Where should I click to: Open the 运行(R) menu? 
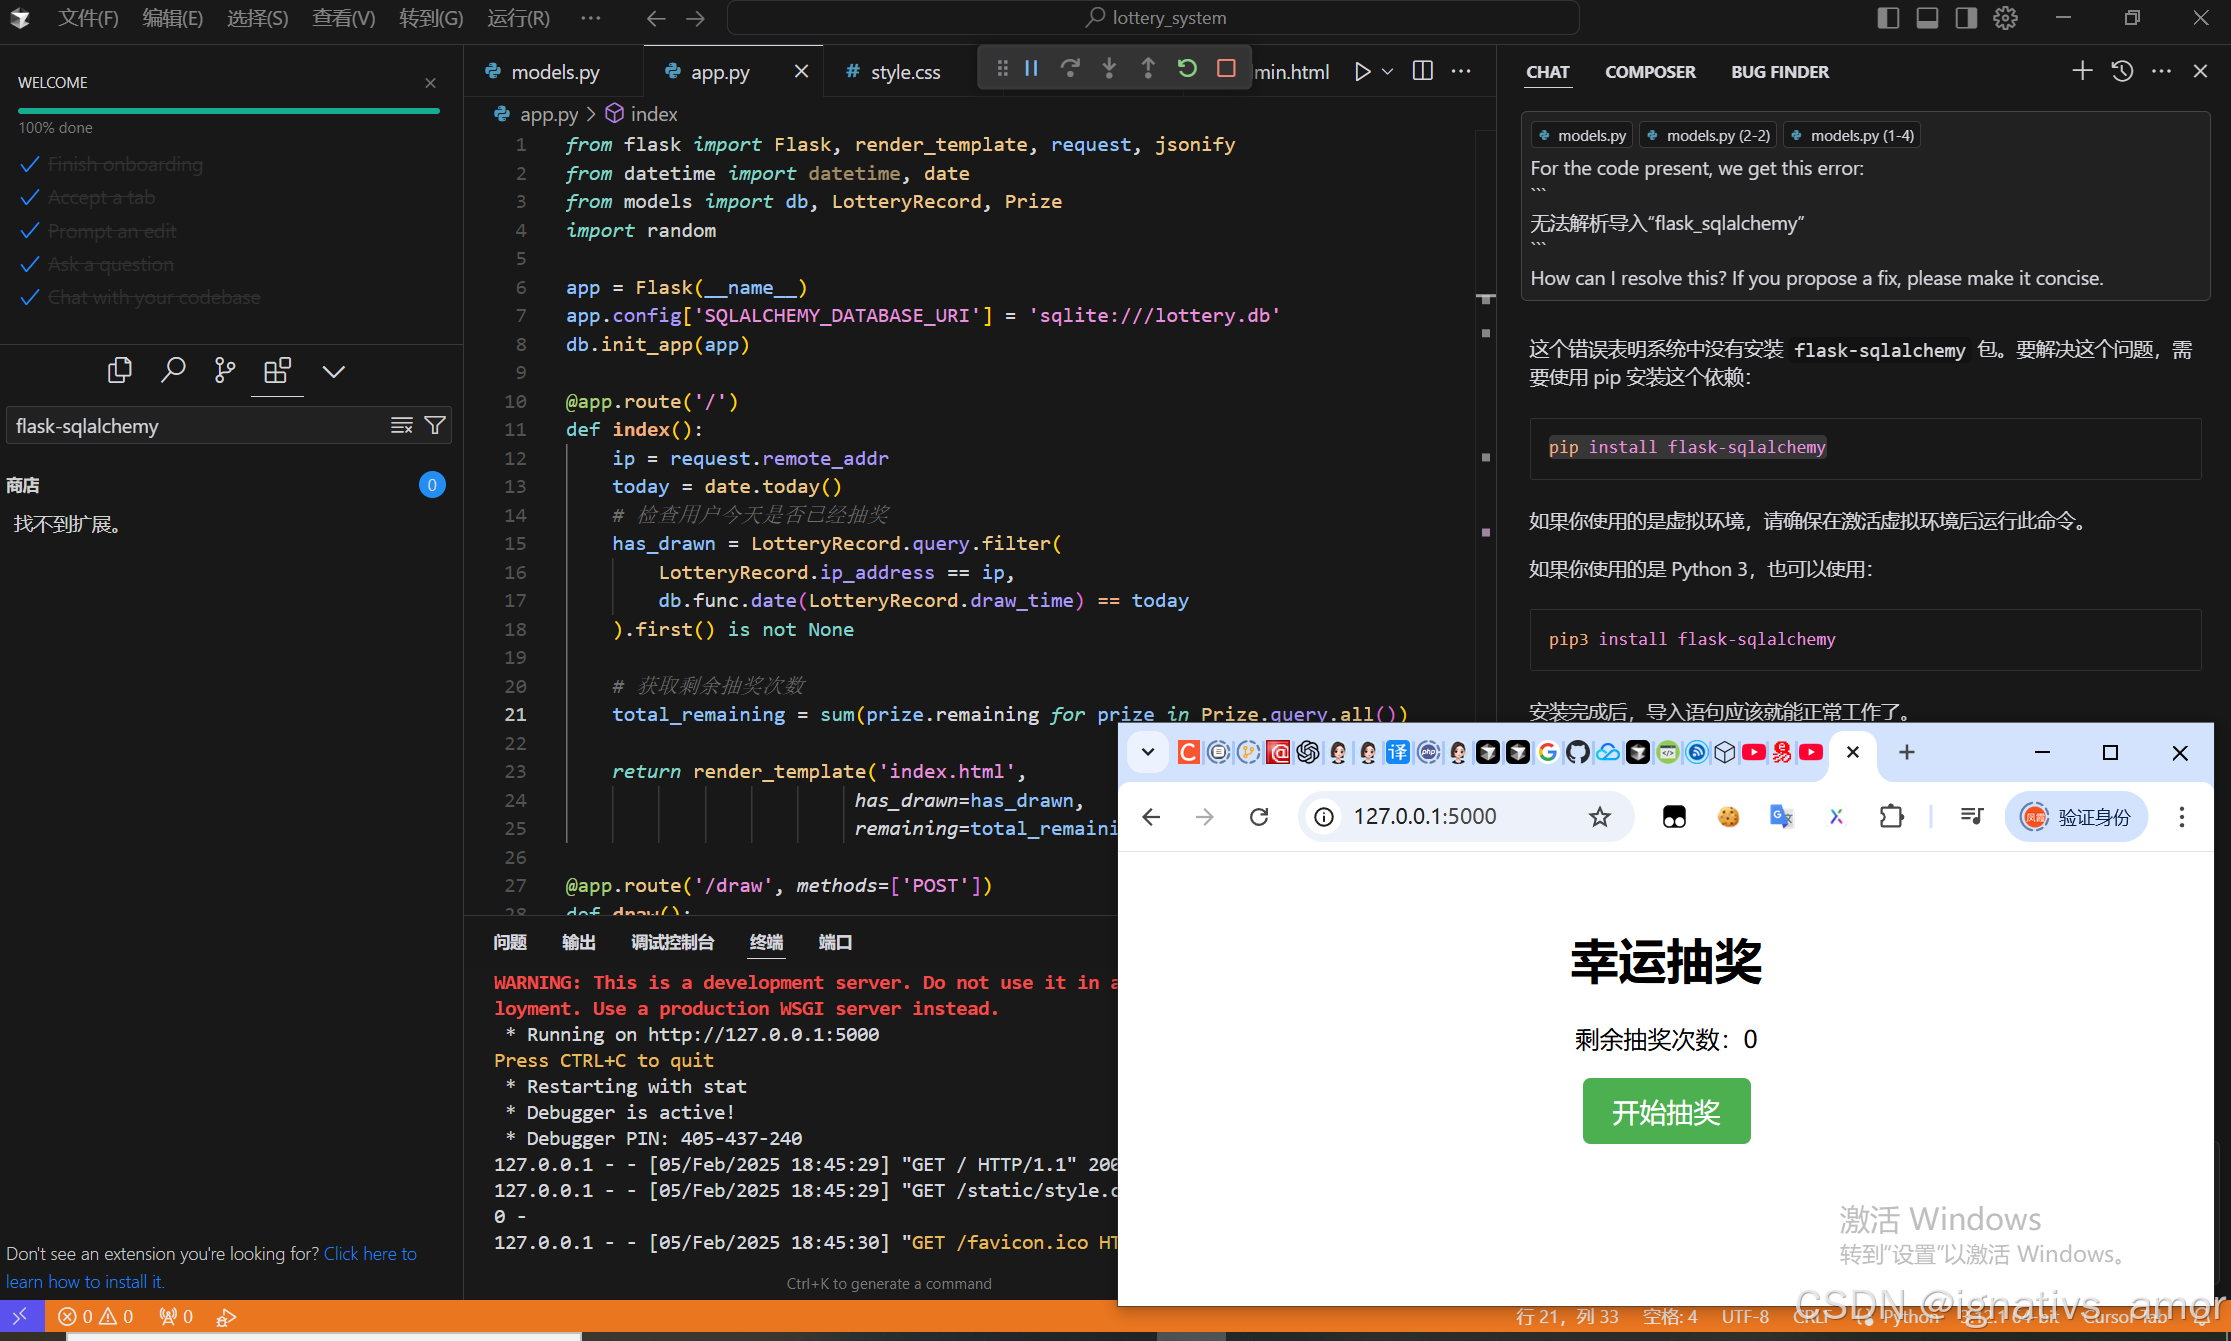[518, 18]
